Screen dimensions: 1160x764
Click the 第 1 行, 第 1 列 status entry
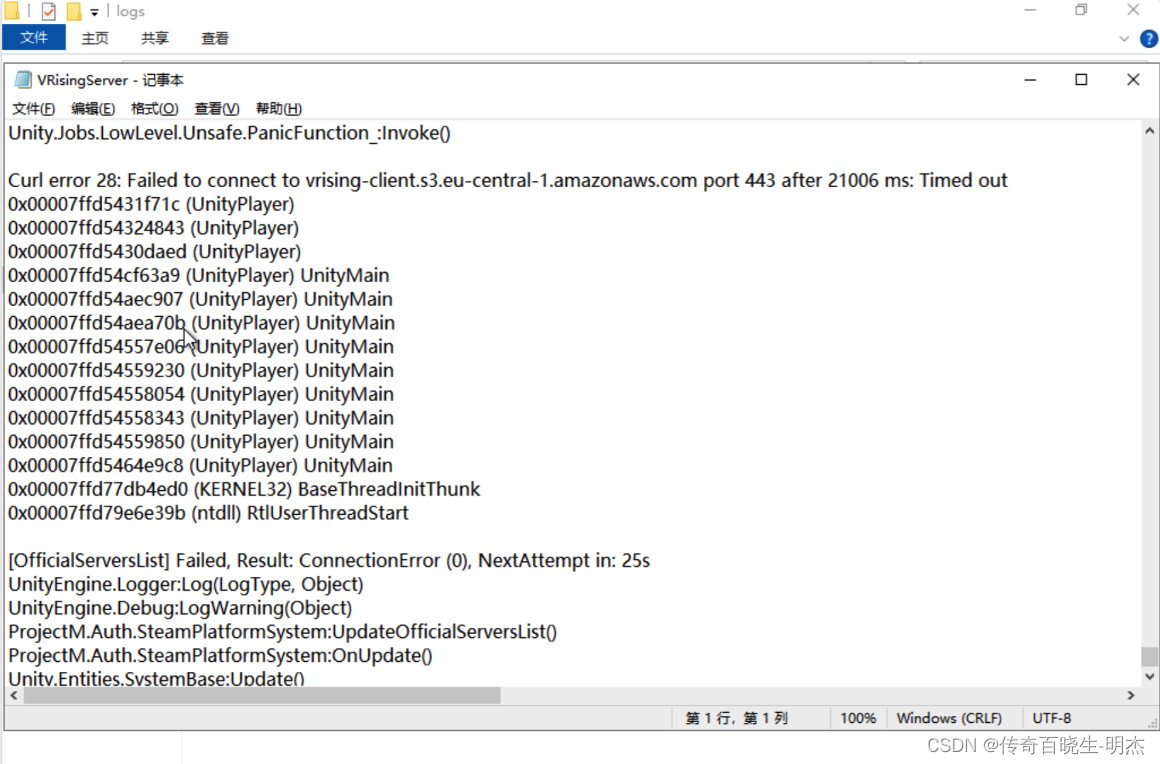[737, 718]
